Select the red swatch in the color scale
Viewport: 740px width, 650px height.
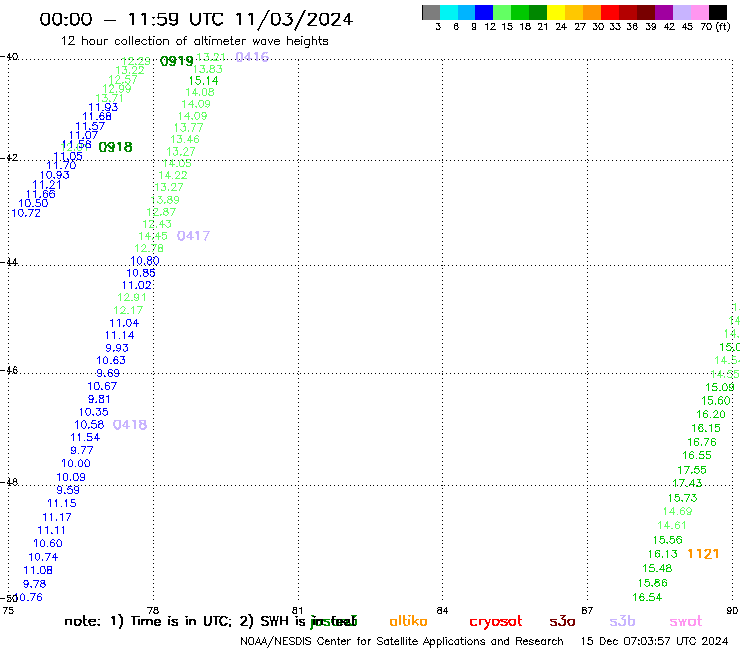(610, 12)
